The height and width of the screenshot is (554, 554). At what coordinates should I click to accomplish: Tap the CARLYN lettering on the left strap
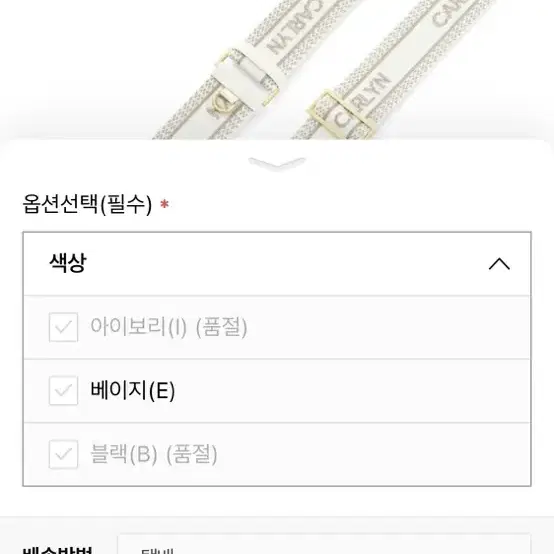click(x=294, y=28)
